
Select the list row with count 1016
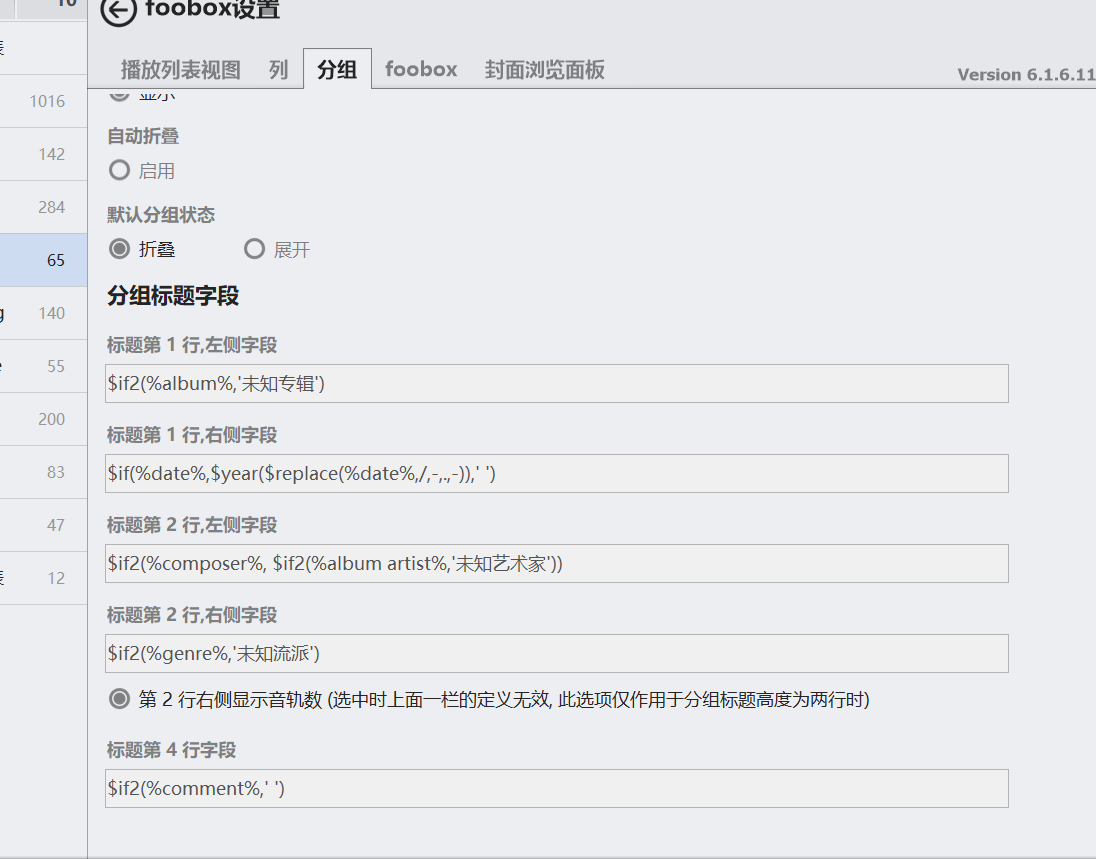(43, 101)
